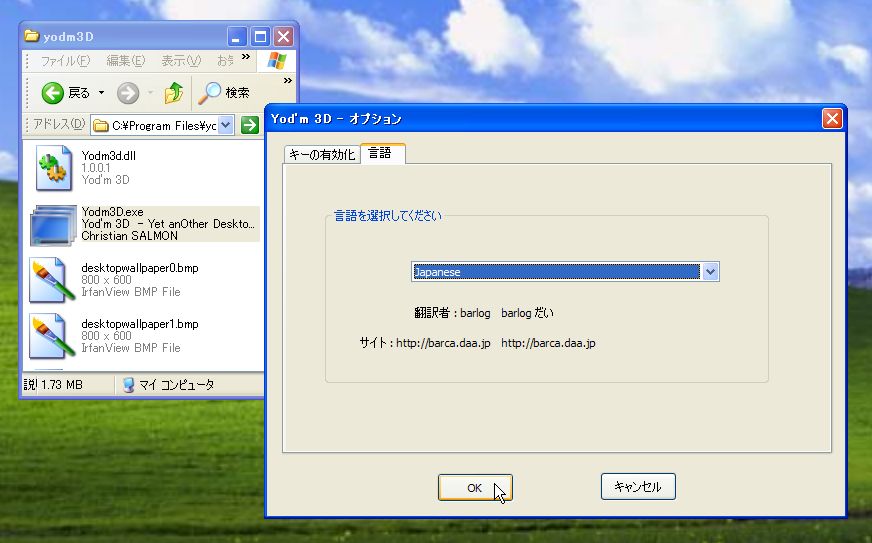Confirm options with the OK button
This screenshot has width=872, height=543.
475,487
